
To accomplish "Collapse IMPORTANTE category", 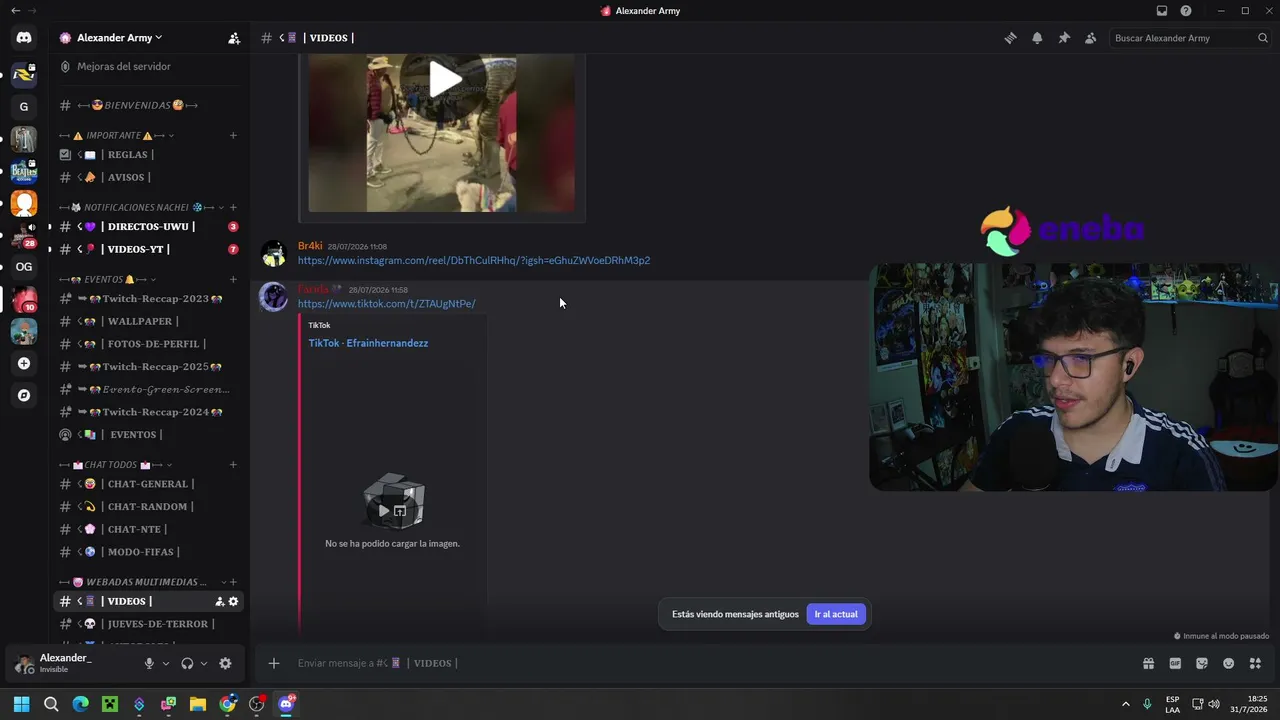I will click(116, 135).
